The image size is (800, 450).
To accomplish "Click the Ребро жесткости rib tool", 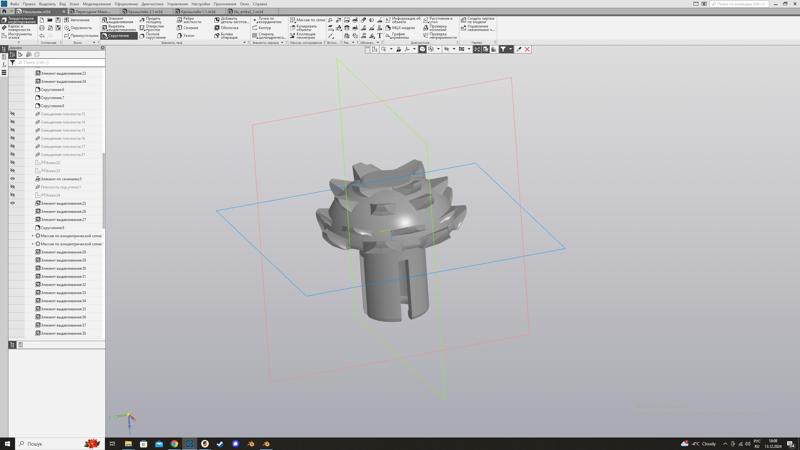I will click(x=190, y=20).
